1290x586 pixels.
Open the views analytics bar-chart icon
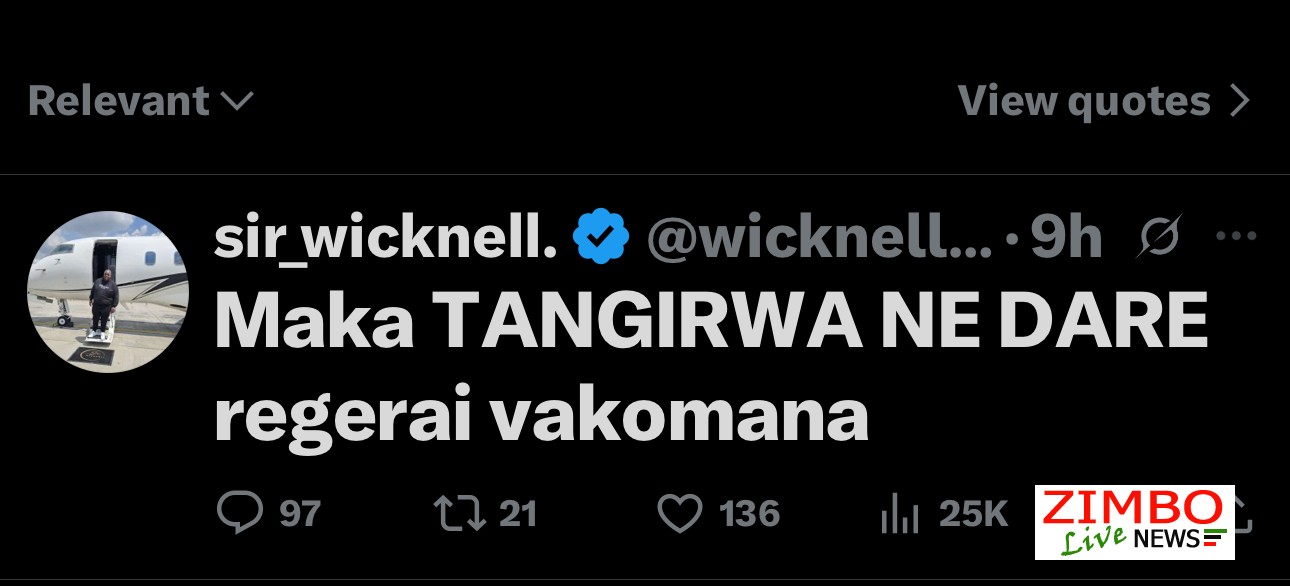pos(899,514)
